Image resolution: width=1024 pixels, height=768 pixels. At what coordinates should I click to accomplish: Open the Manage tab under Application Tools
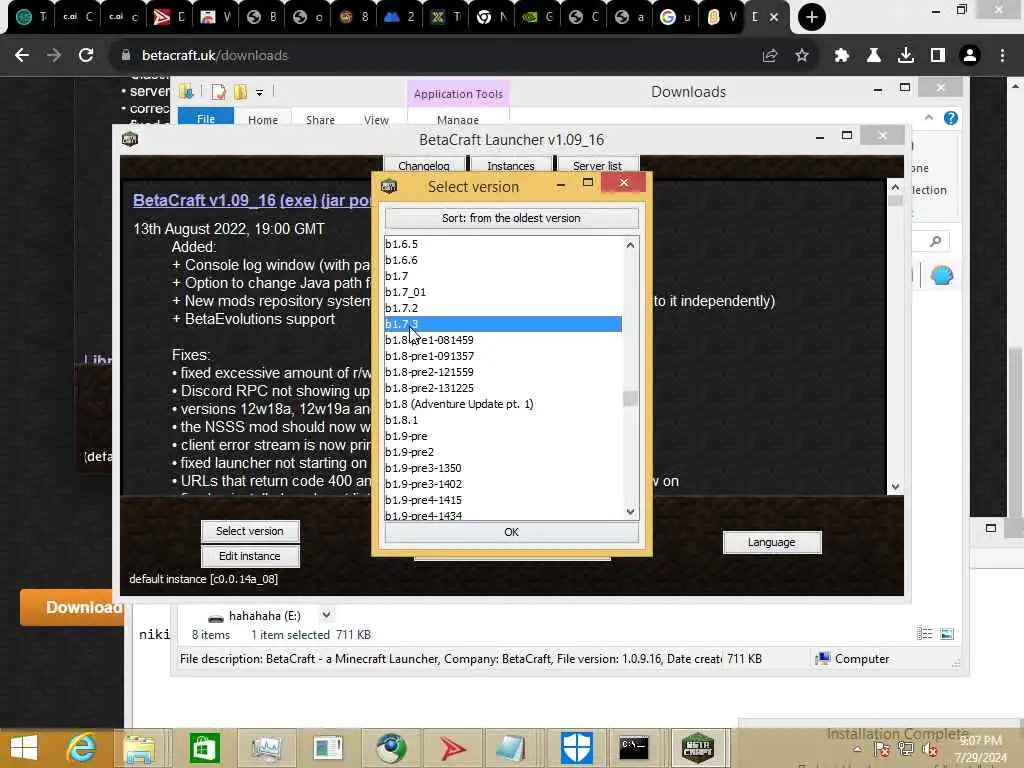tap(458, 120)
